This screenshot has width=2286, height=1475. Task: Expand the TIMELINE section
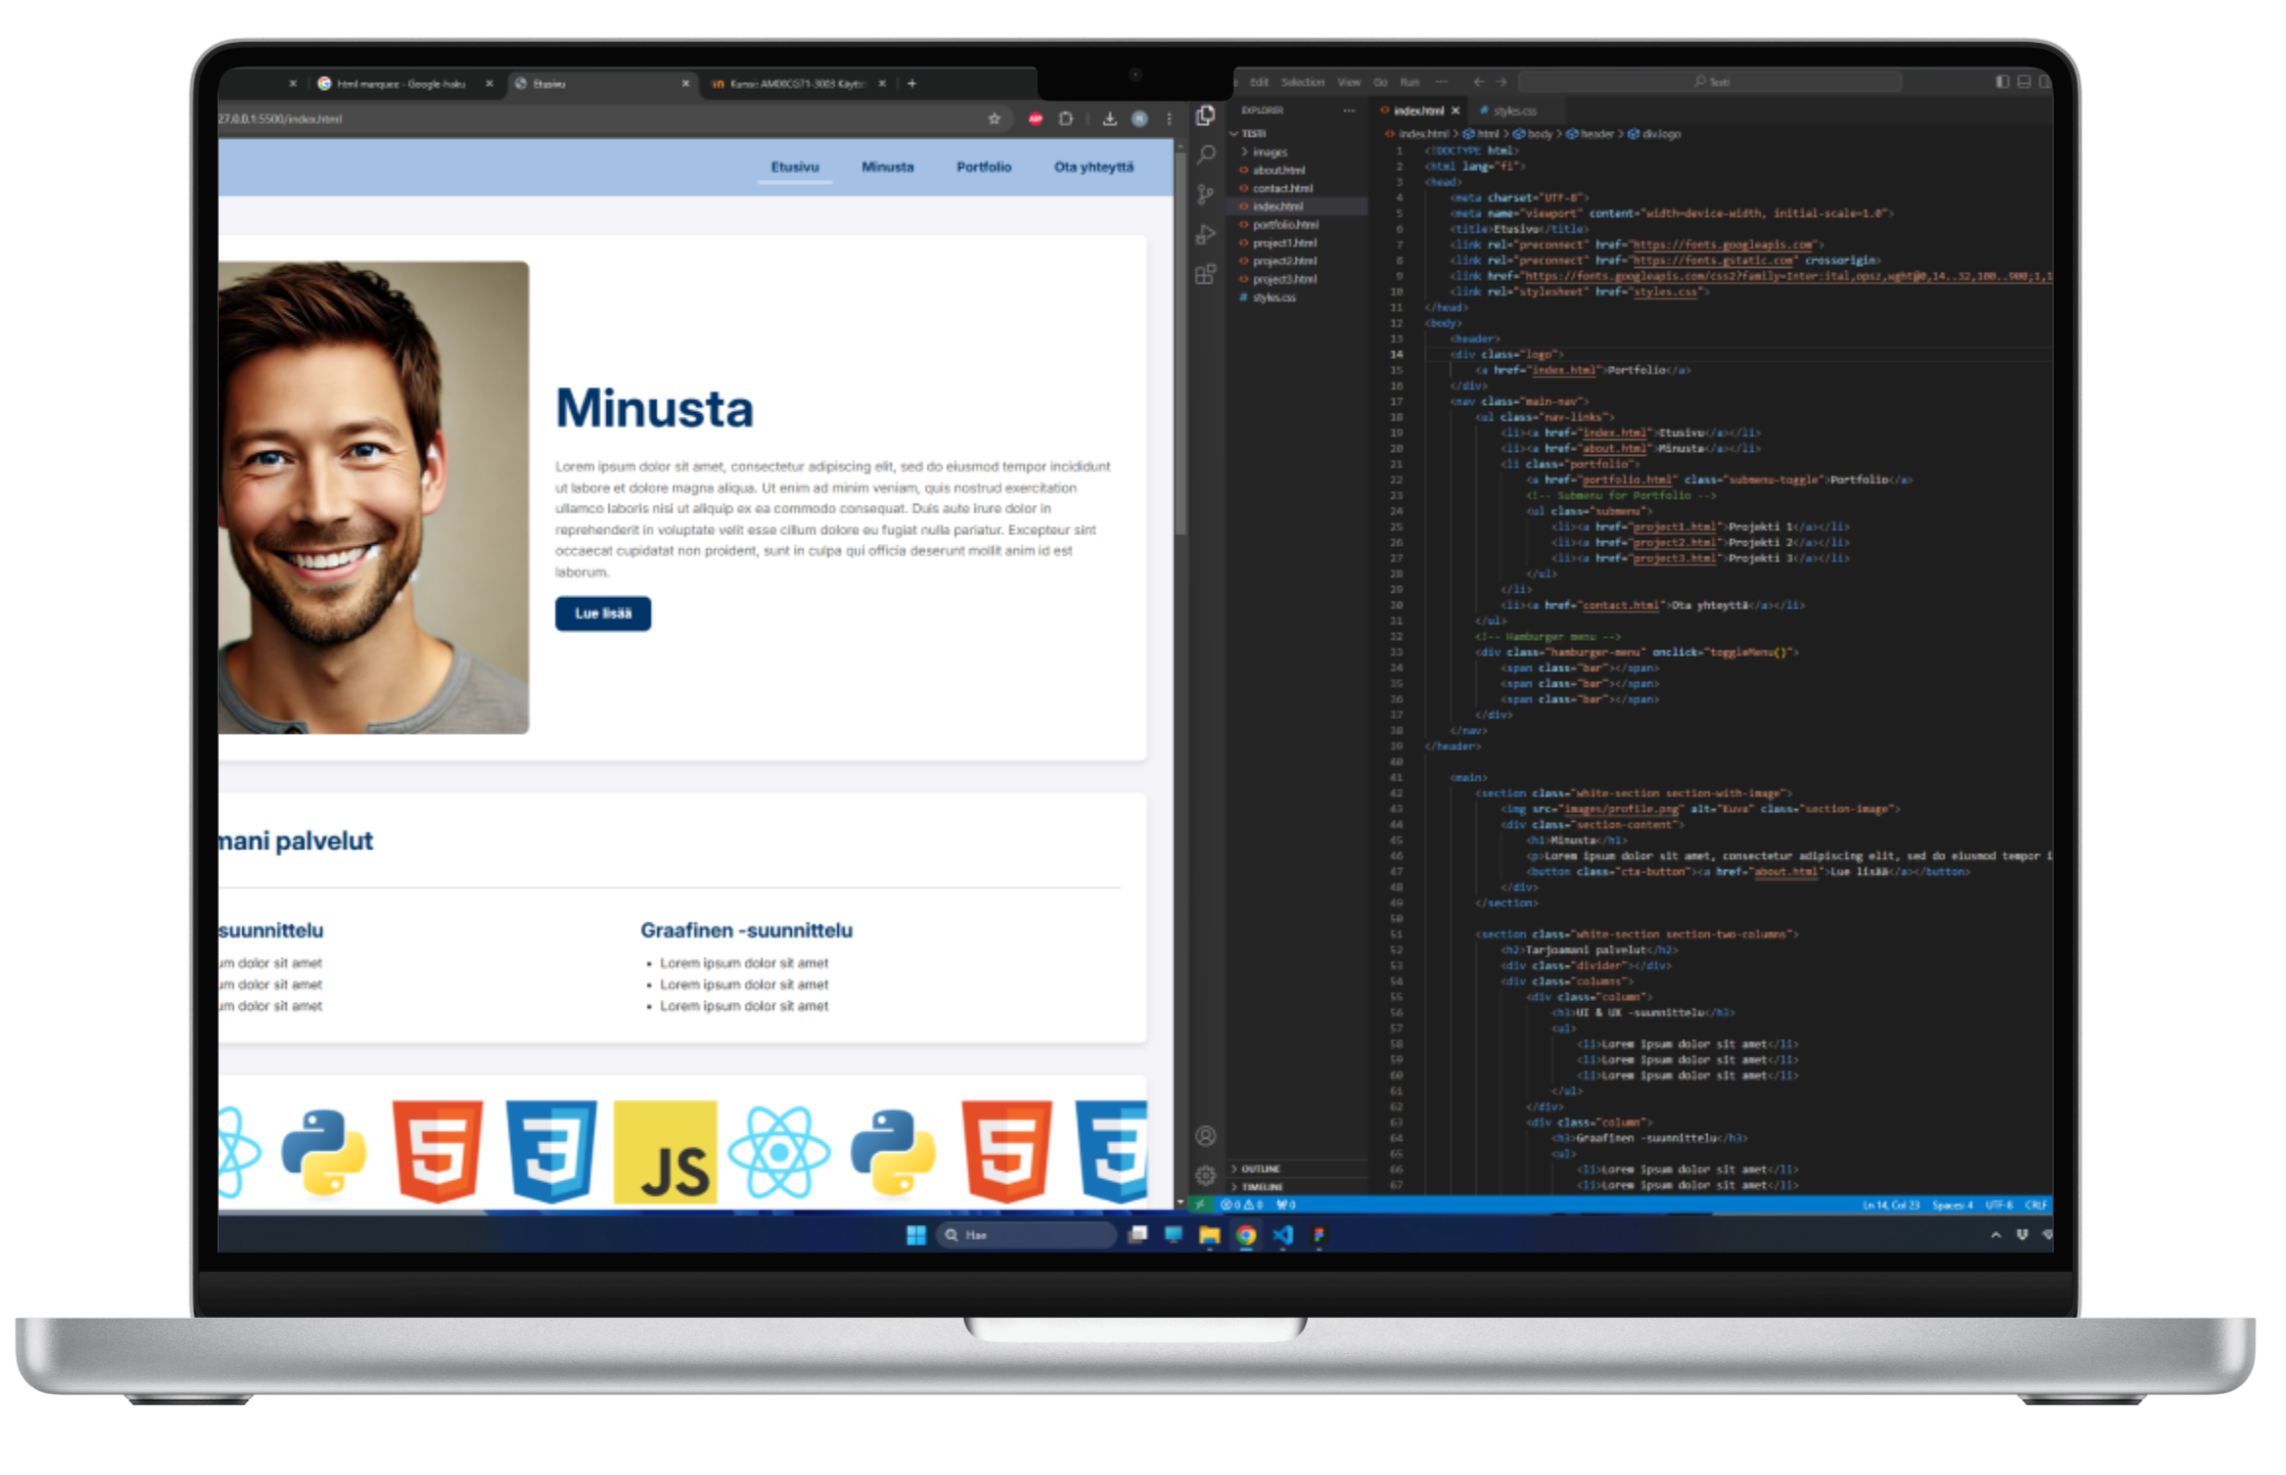[1262, 1187]
